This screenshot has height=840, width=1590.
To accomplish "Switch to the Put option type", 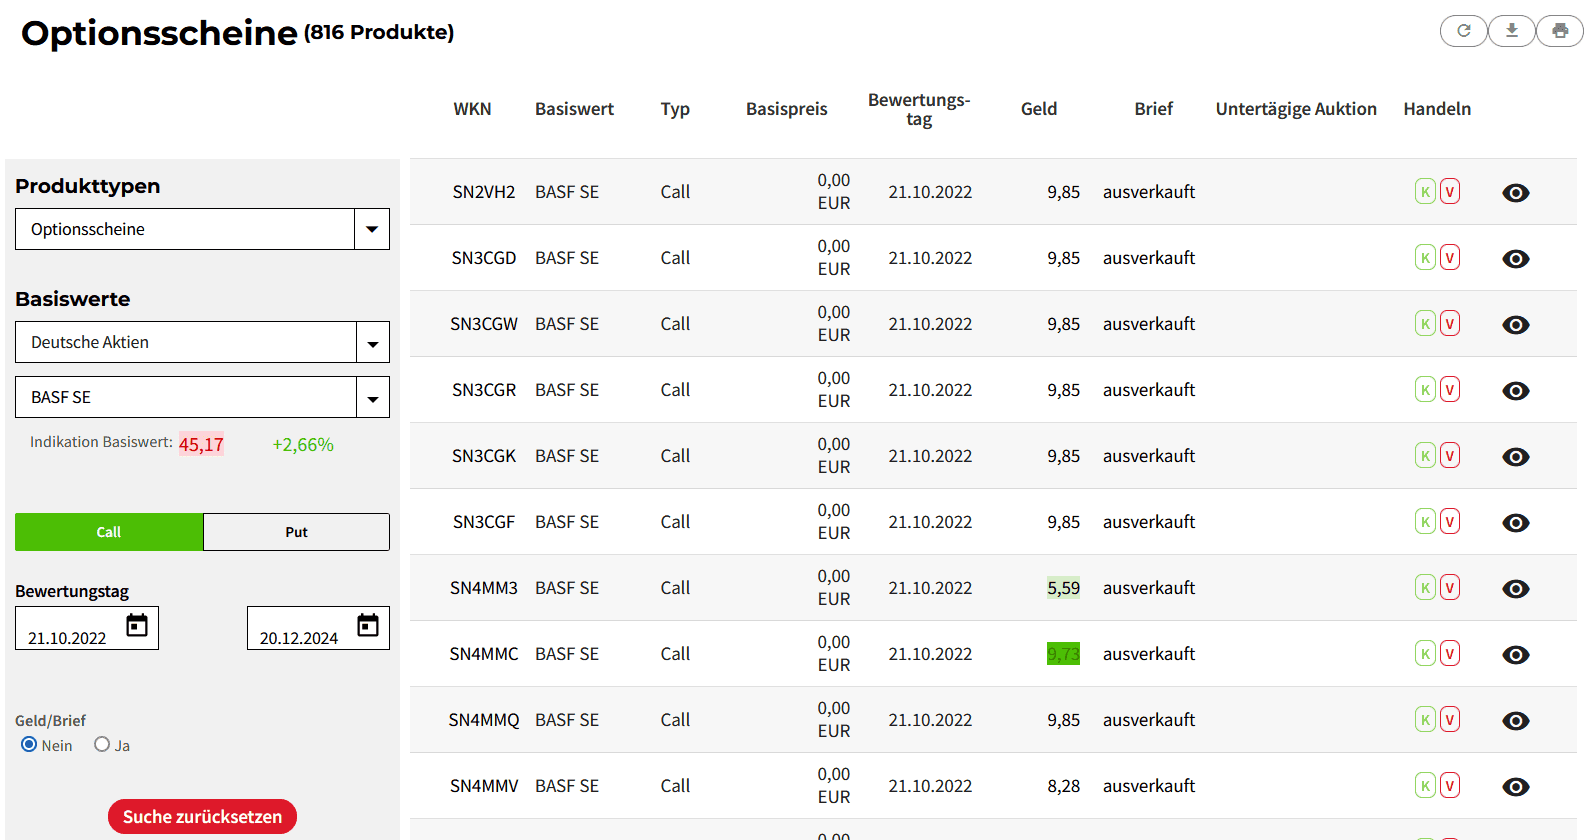I will coord(296,532).
